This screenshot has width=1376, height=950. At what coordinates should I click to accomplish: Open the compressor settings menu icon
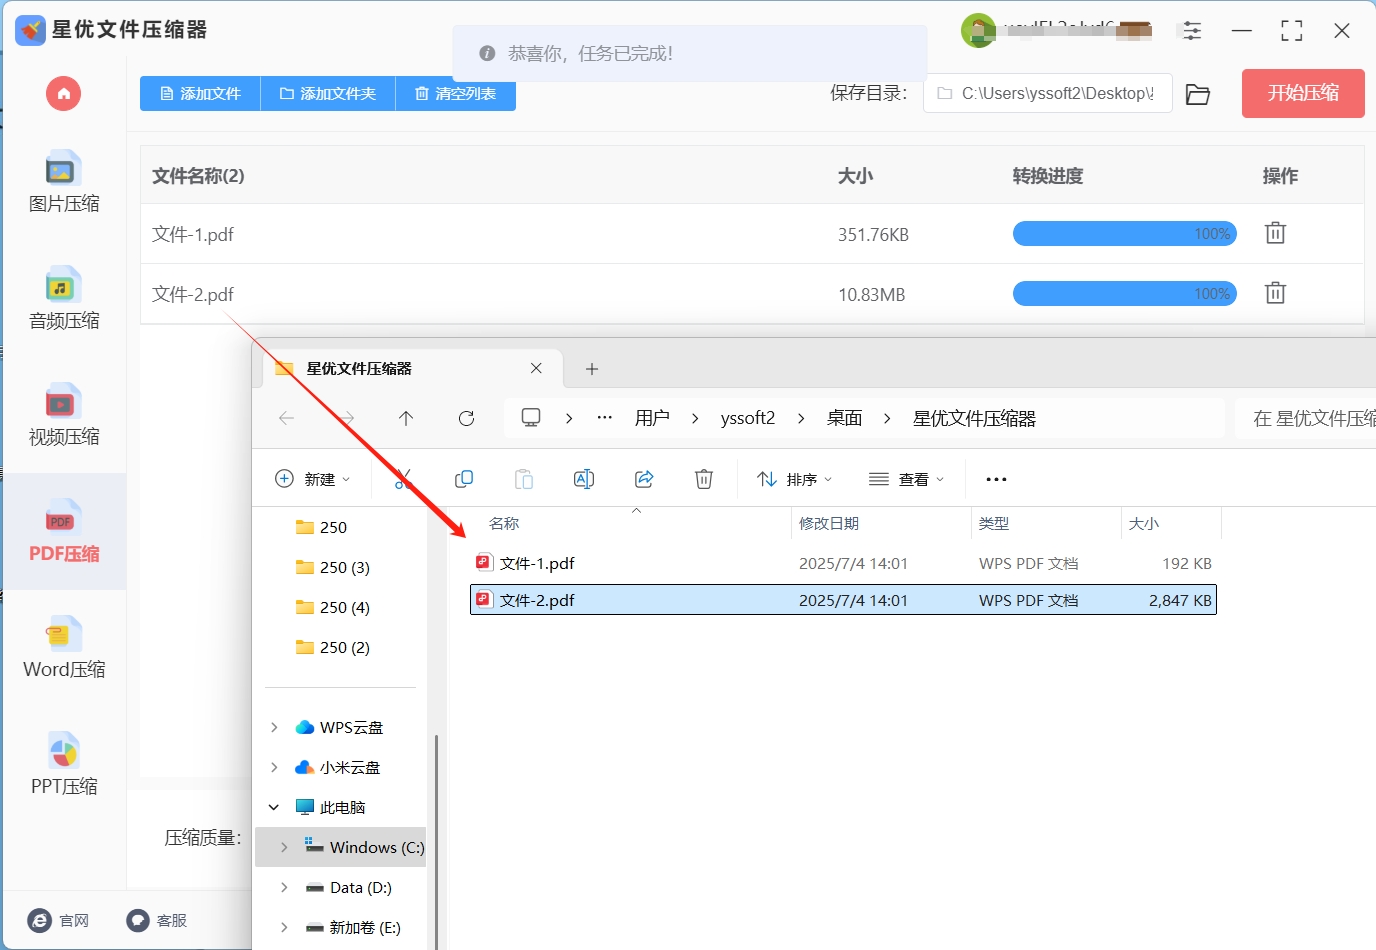1192,31
